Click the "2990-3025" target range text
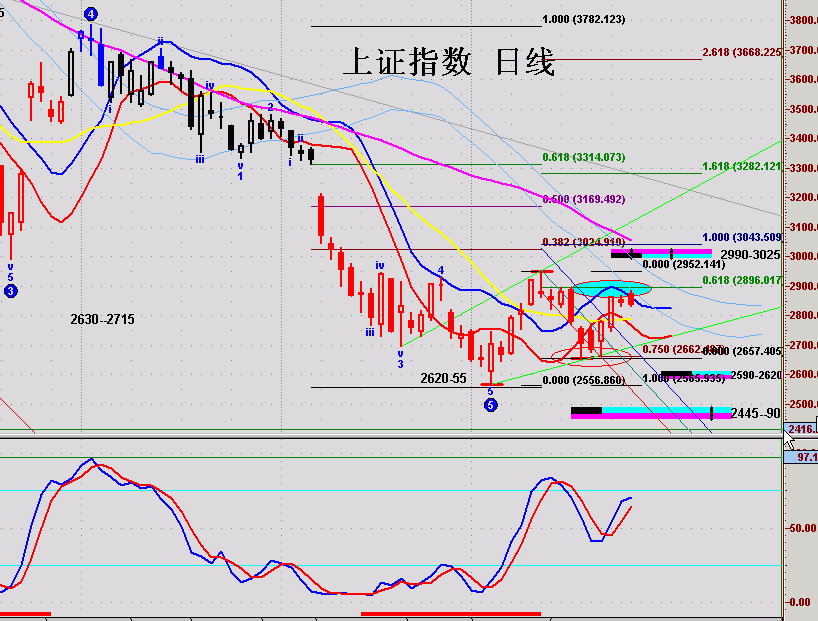Image resolution: width=818 pixels, height=621 pixels. pyautogui.click(x=751, y=255)
